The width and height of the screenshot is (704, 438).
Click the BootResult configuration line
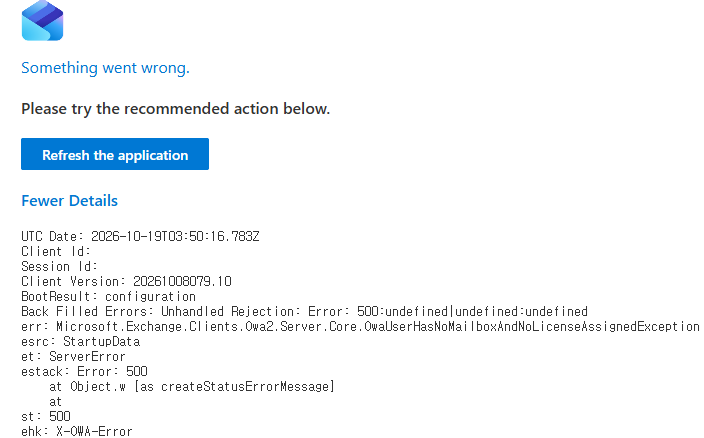pyautogui.click(x=108, y=297)
